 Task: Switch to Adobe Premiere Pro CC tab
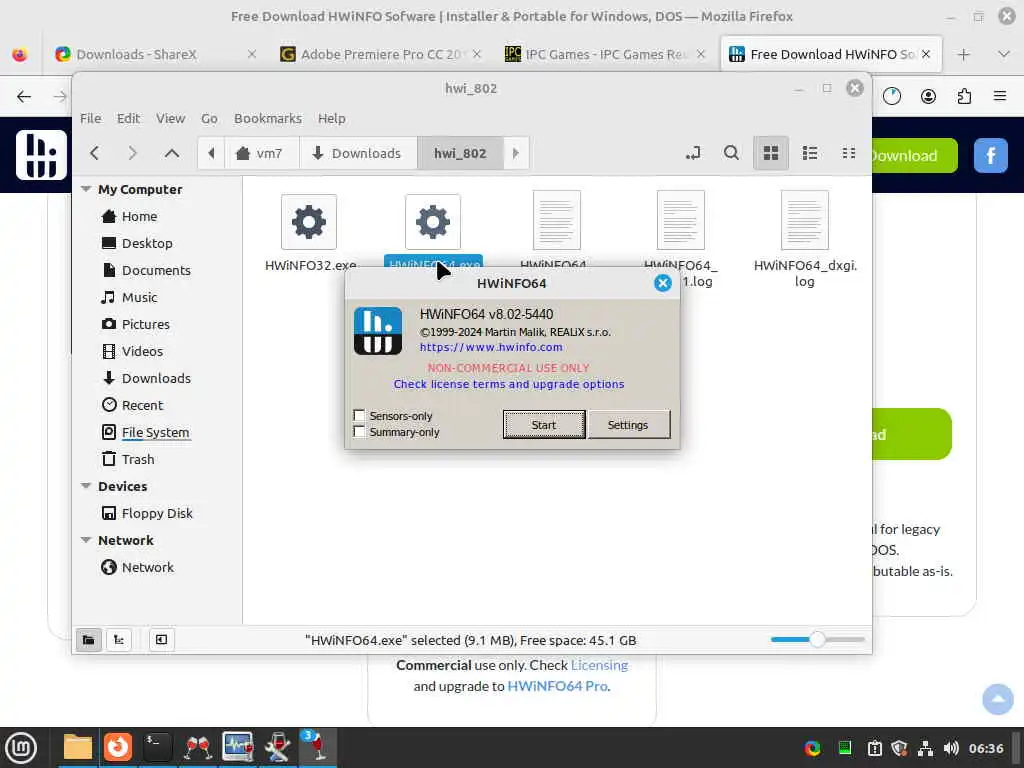(x=381, y=54)
